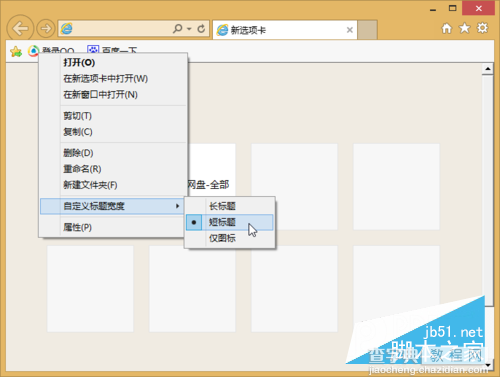Expand the 自定义标题宽度 submenu
Screen dimensions: 500x377
112,206
